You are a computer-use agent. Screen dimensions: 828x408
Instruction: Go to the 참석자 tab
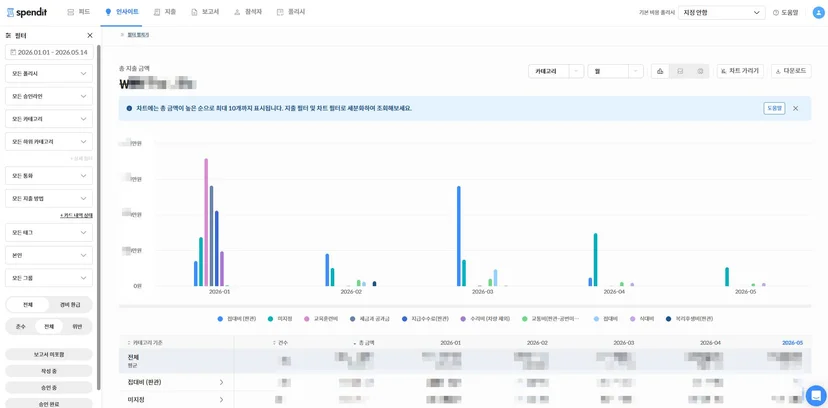point(248,12)
